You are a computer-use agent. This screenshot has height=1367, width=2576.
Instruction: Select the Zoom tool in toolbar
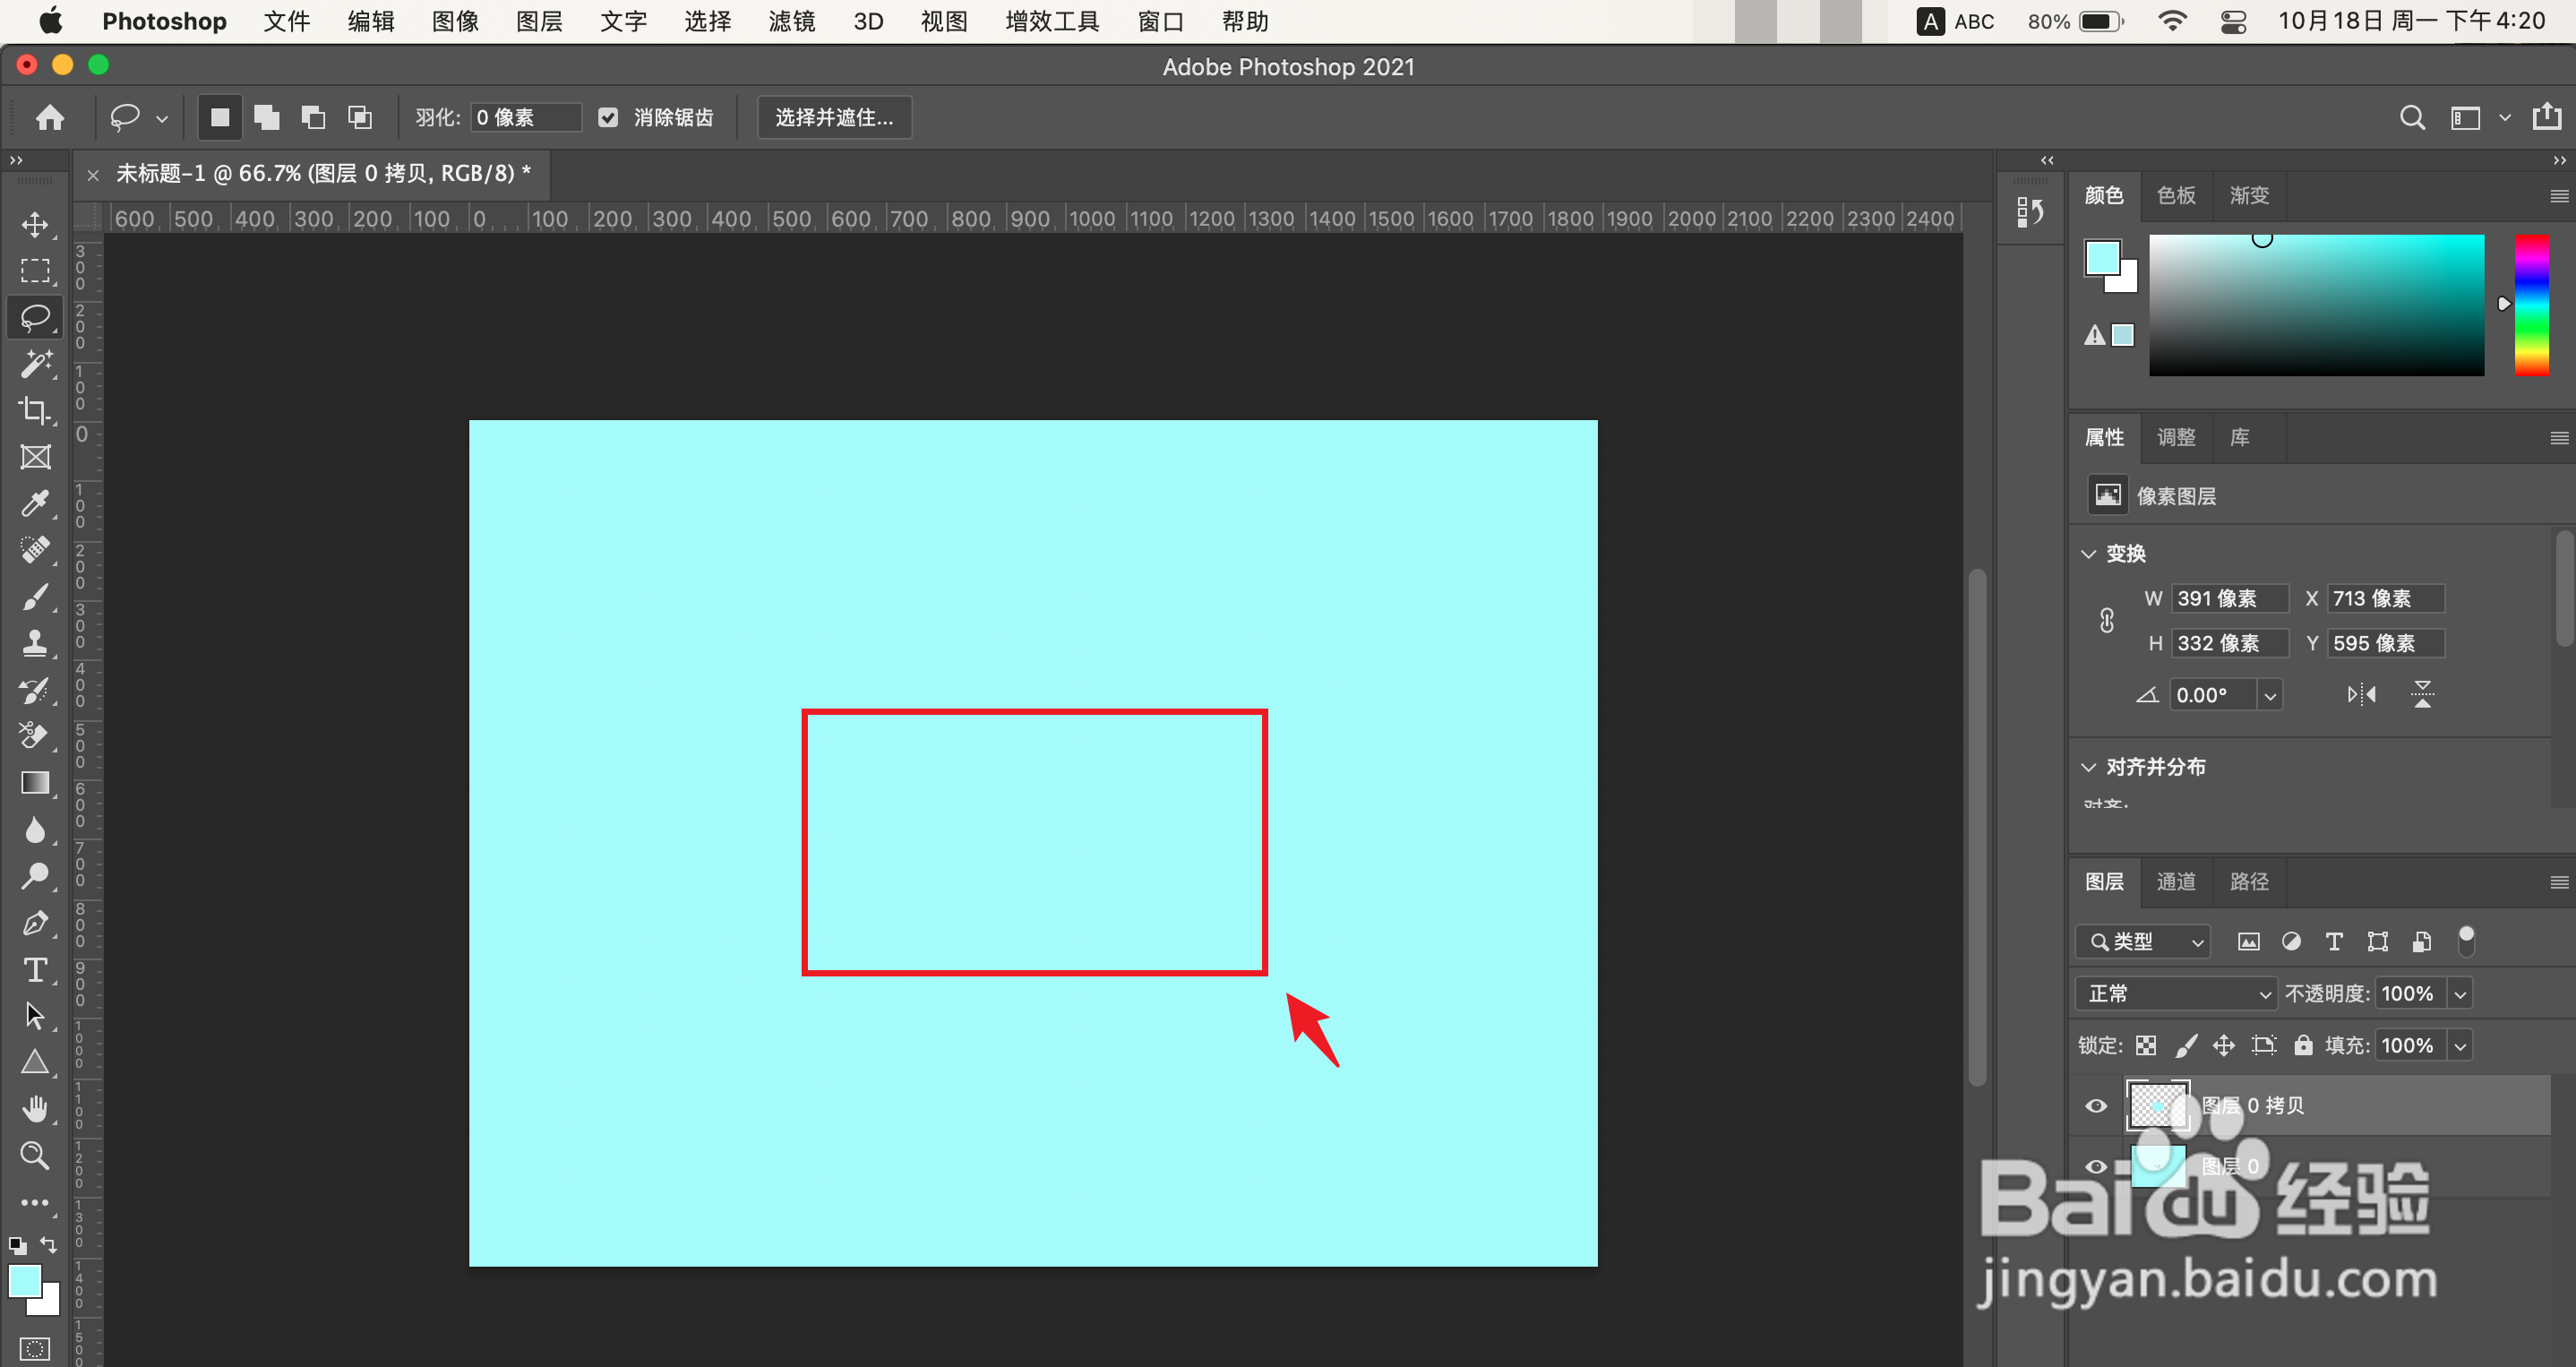pos(35,1155)
